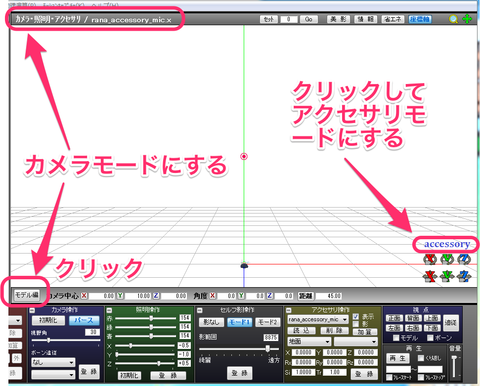Click the green Y move handle icon
The width and height of the screenshot is (480, 386).
pyautogui.click(x=447, y=276)
